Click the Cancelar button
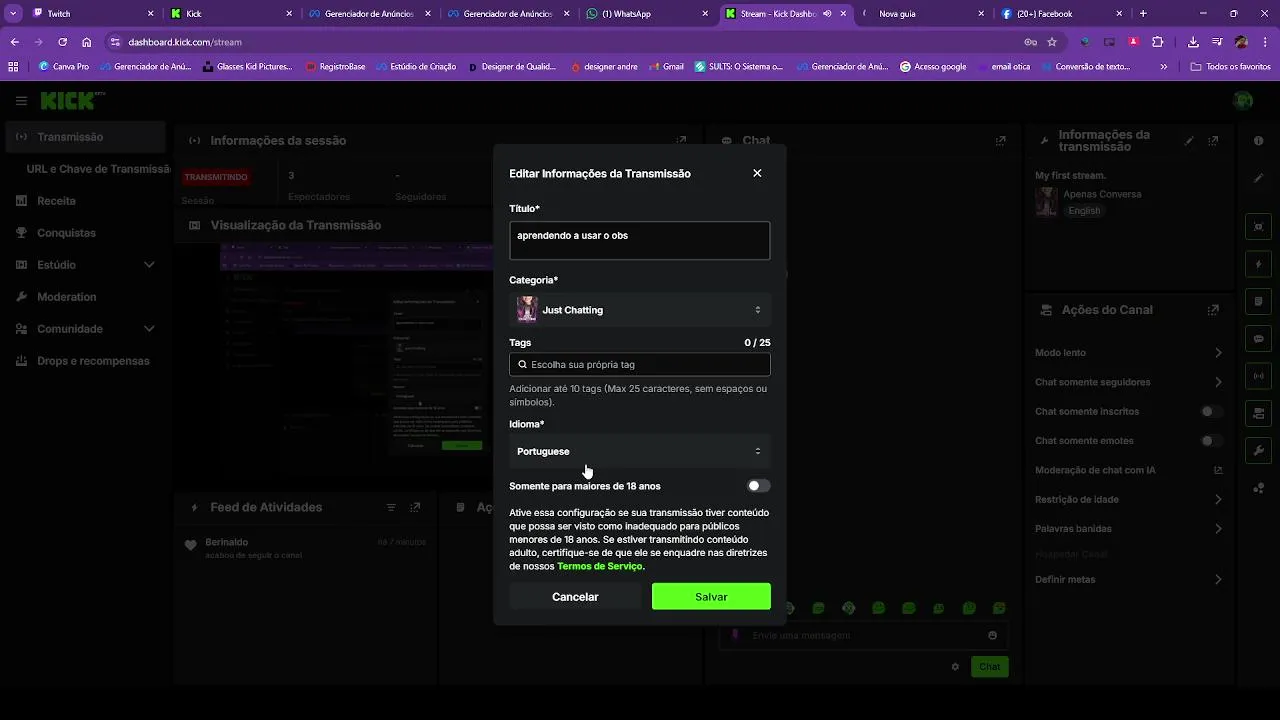 point(575,597)
